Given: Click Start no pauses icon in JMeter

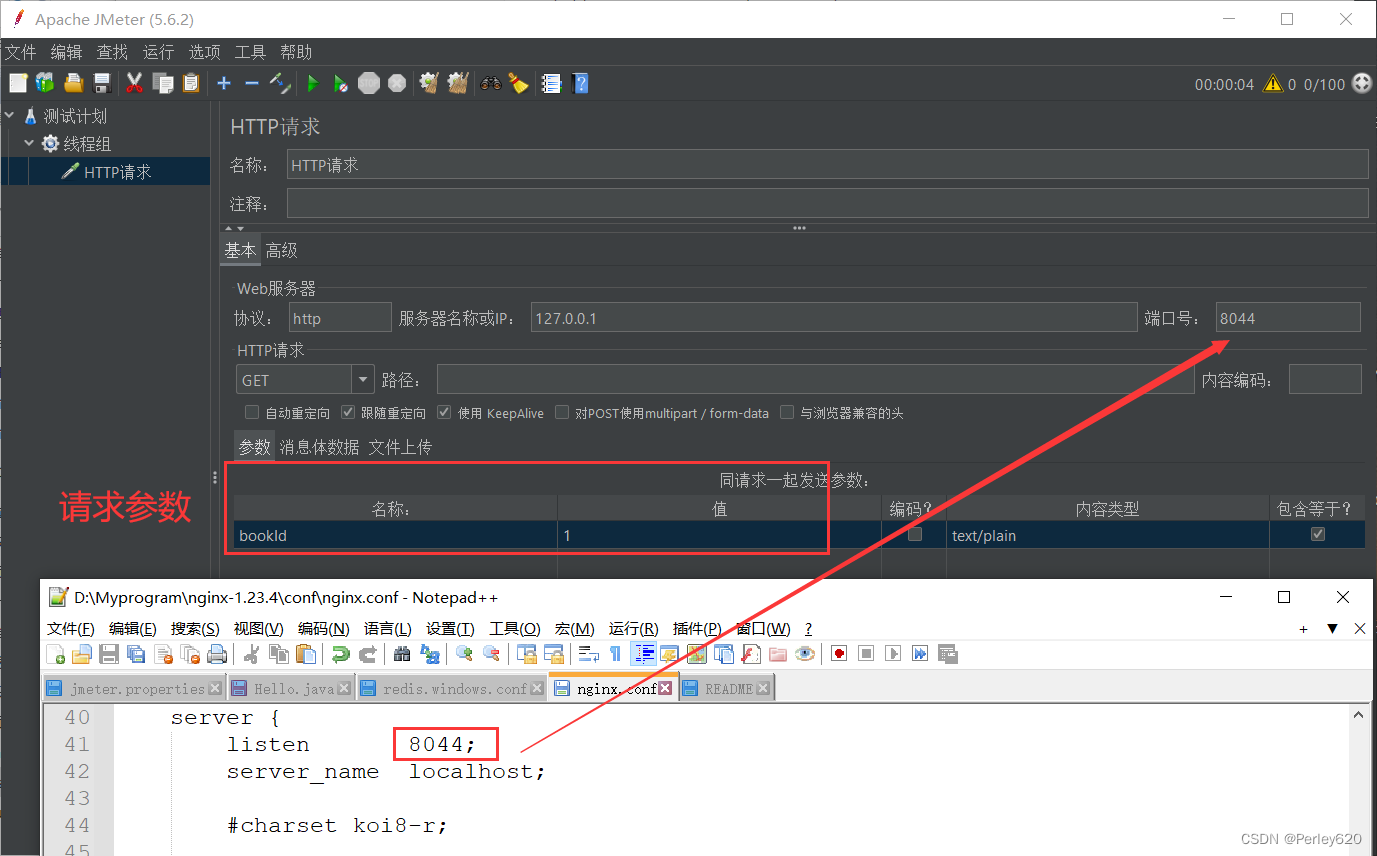Looking at the screenshot, I should pos(341,84).
